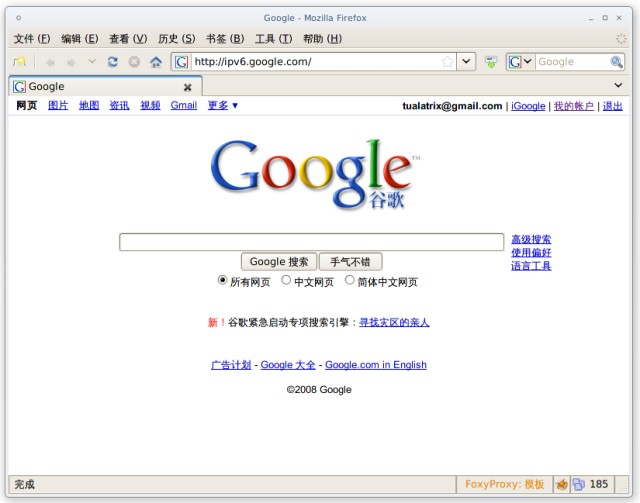Select the 所有网页 radio button
Screen dimensions: 640x503
222,280
